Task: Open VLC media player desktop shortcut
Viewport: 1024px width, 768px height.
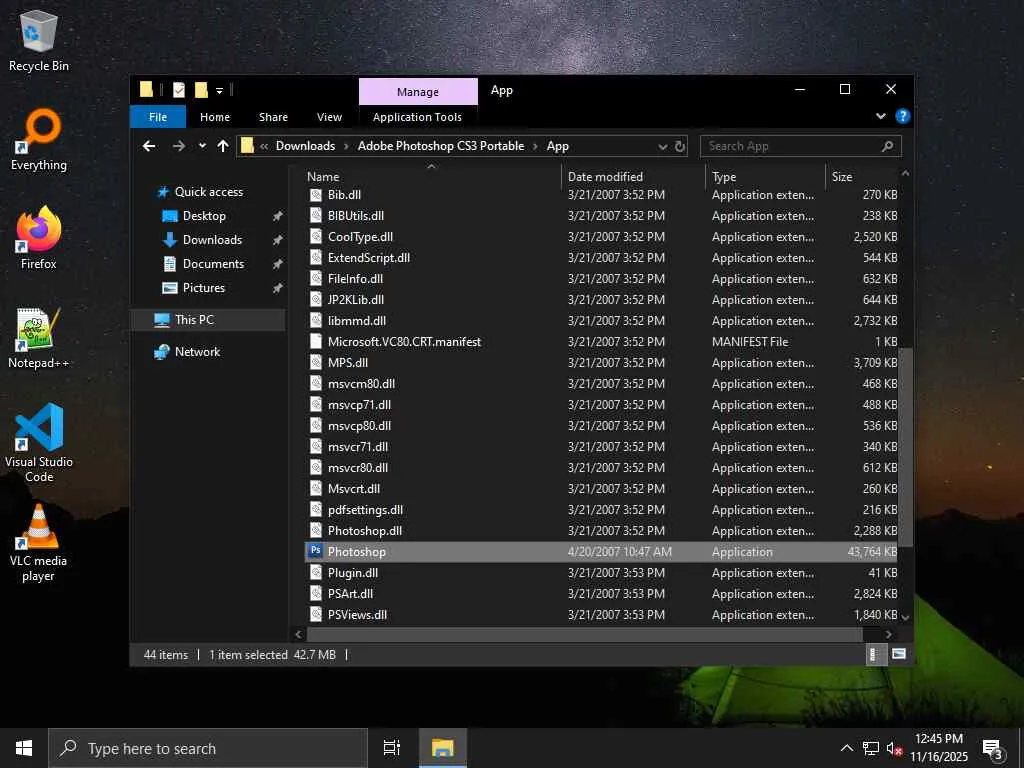Action: pyautogui.click(x=39, y=543)
